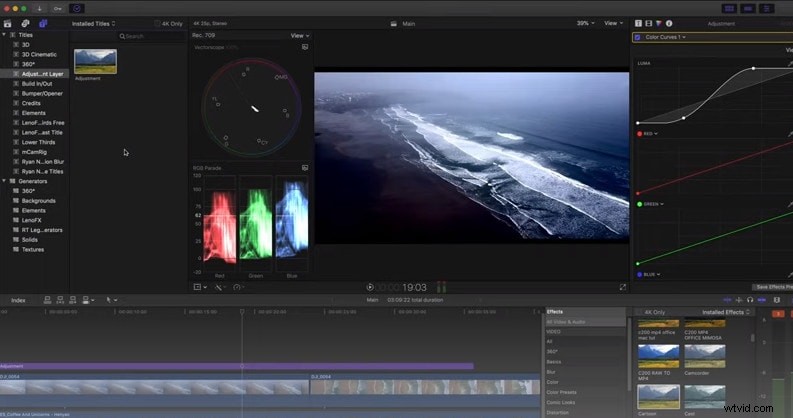This screenshot has width=793, height=418.
Task: Play the clip in the viewer
Action: pyautogui.click(x=370, y=287)
